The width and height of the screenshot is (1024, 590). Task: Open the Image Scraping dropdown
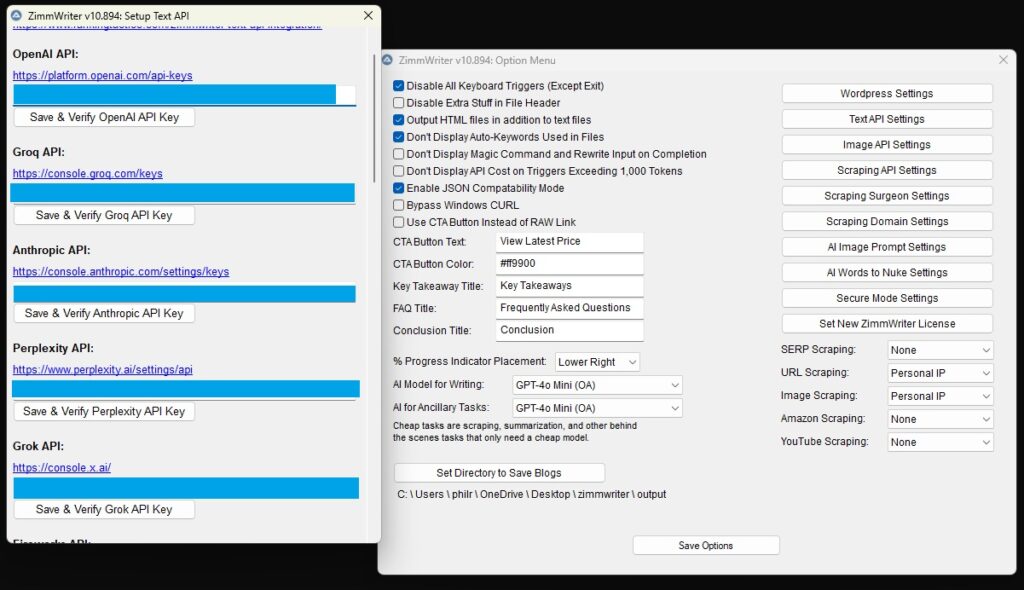[940, 396]
